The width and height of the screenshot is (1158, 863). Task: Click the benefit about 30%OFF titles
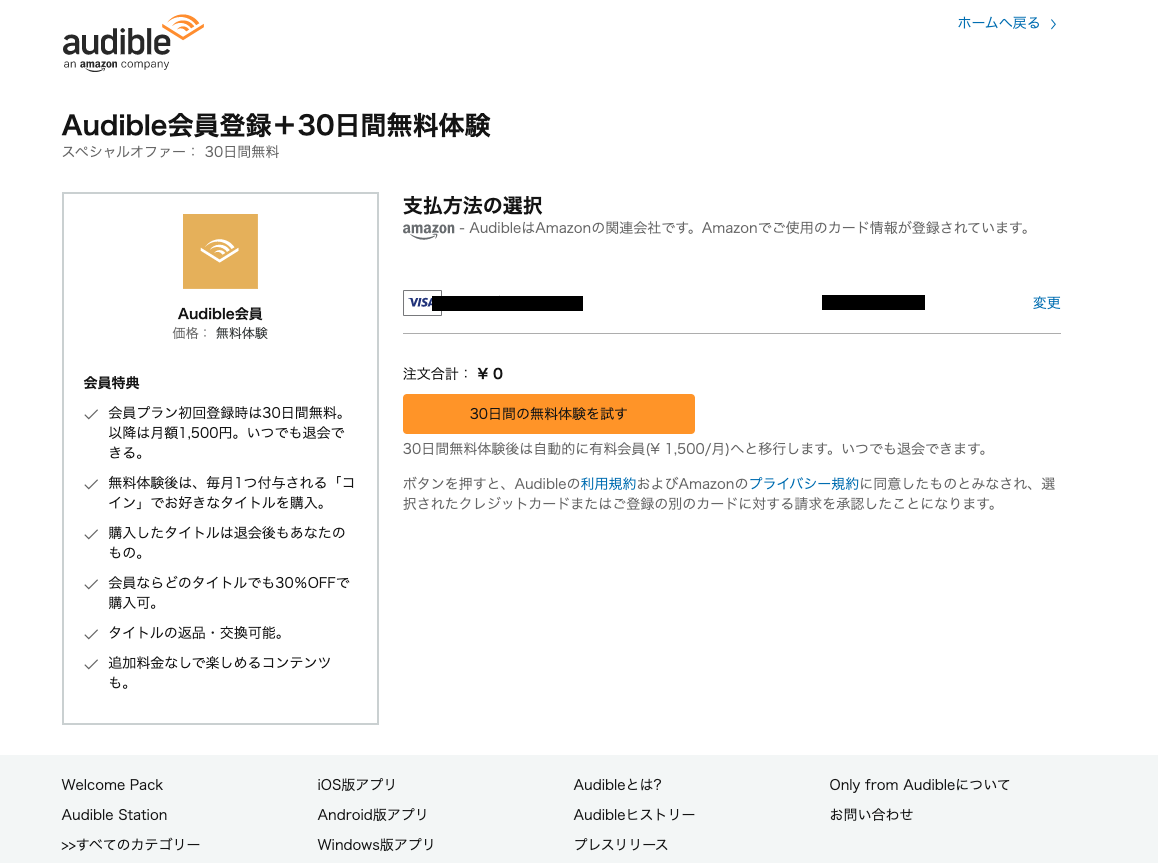click(229, 593)
